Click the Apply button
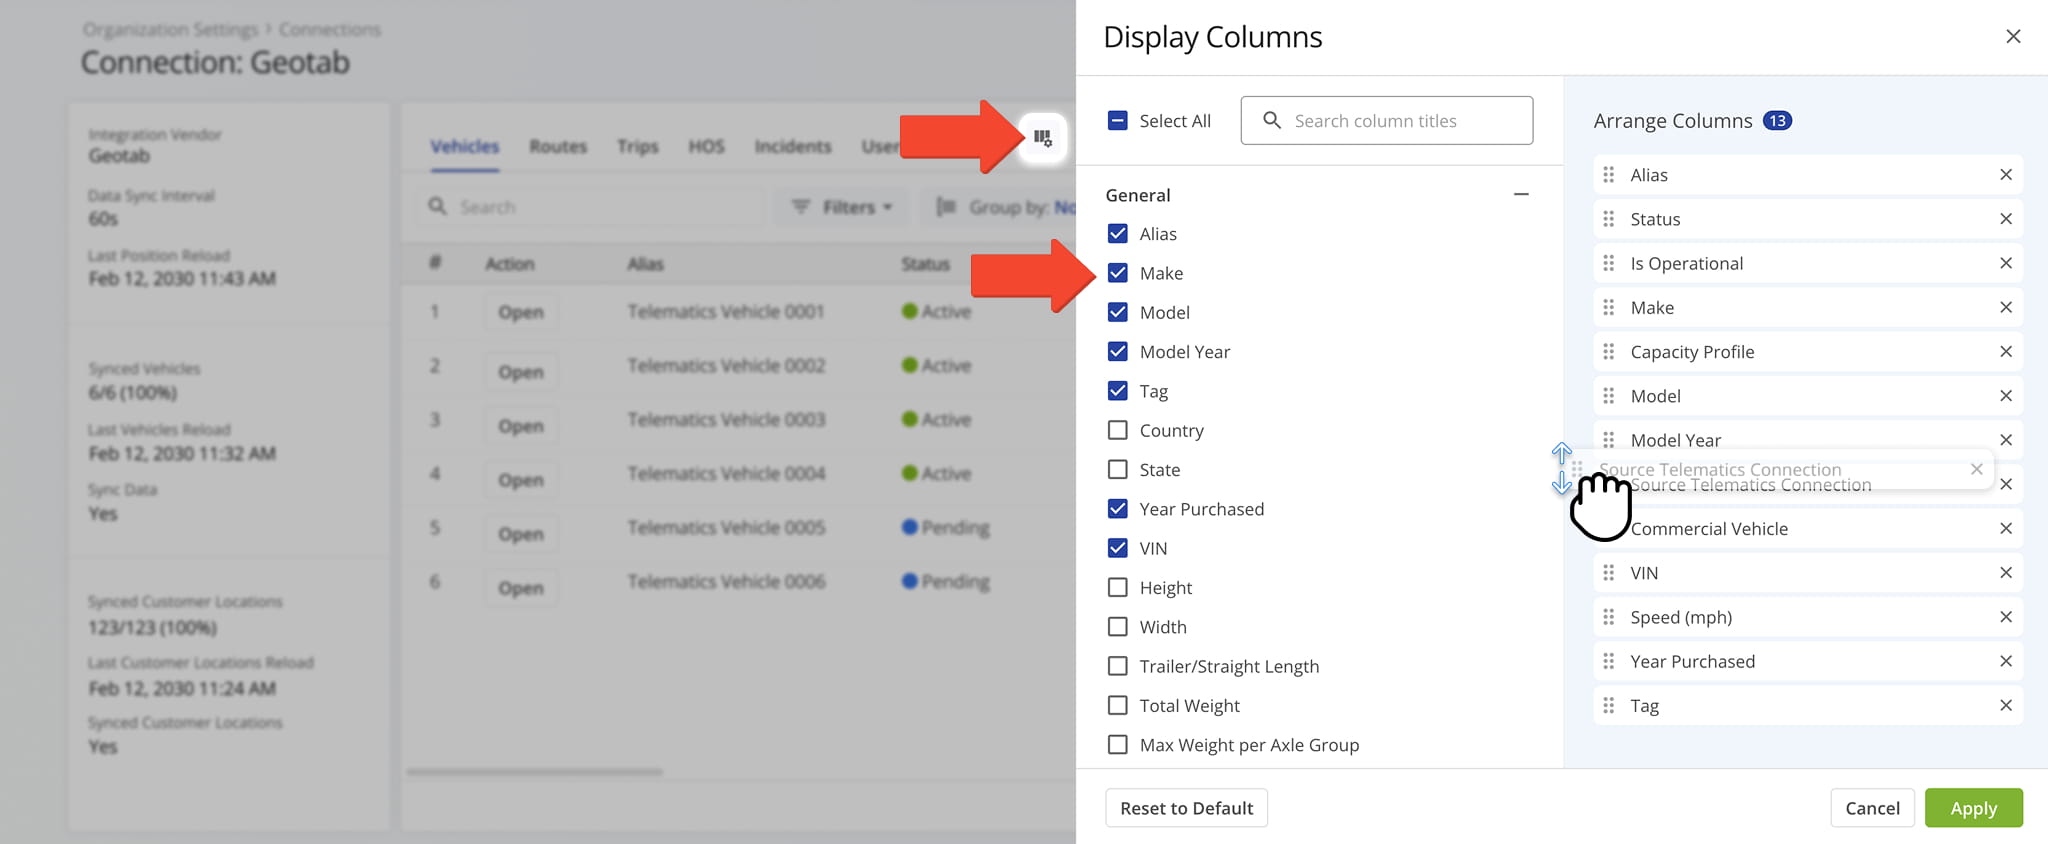2048x844 pixels. 1973,808
